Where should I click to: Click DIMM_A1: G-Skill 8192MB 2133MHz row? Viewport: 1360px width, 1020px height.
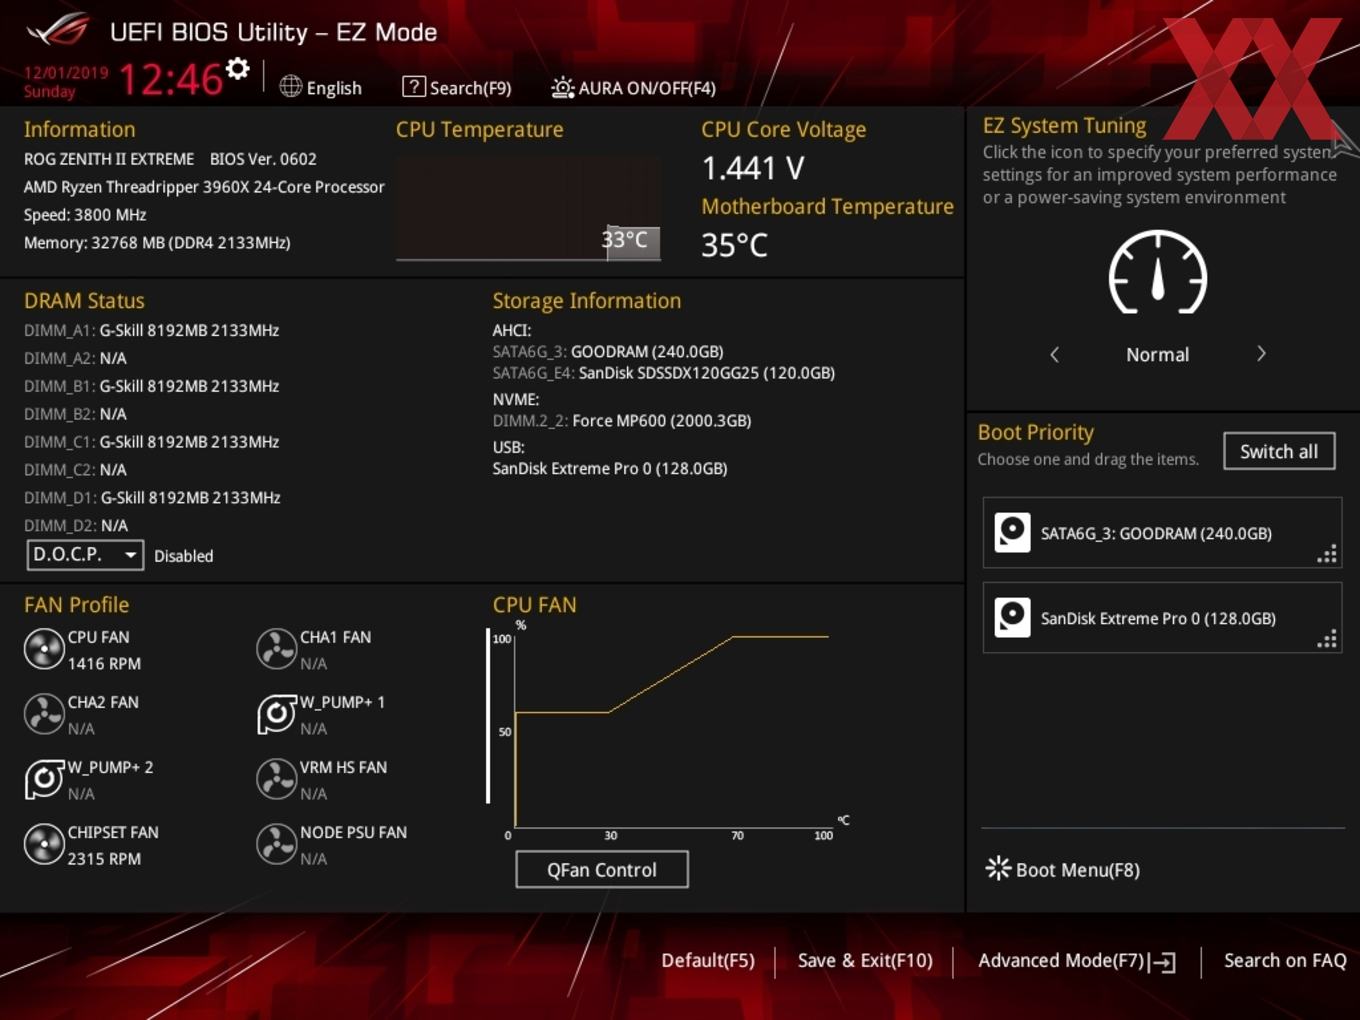(151, 330)
